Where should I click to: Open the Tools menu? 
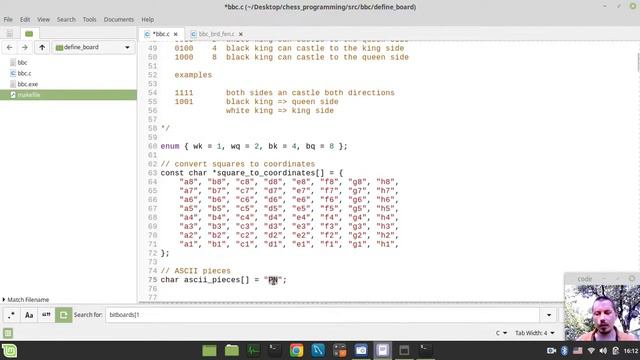point(89,20)
